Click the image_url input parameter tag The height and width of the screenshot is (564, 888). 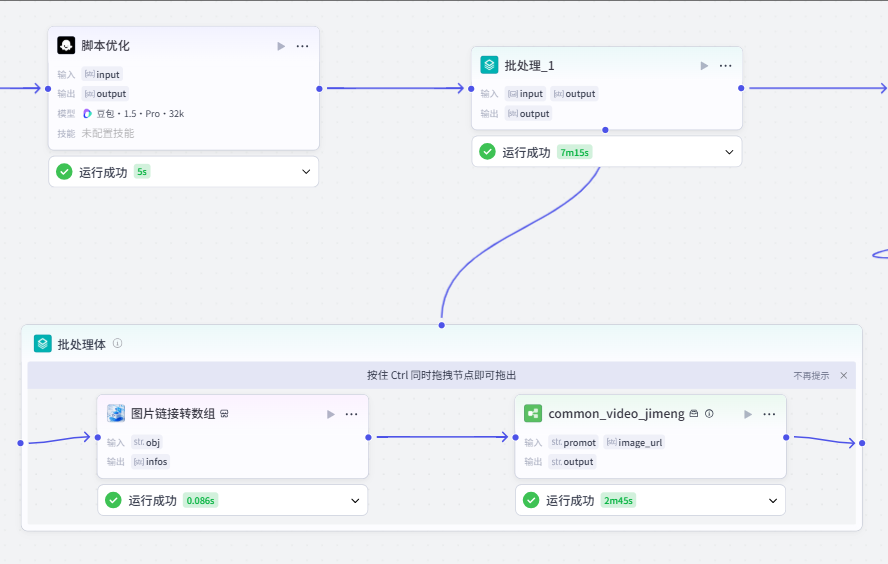coord(634,442)
